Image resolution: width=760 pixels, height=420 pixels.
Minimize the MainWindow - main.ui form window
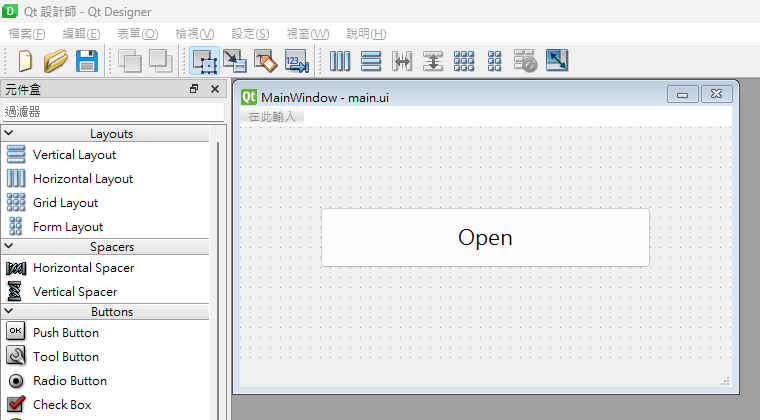682,94
